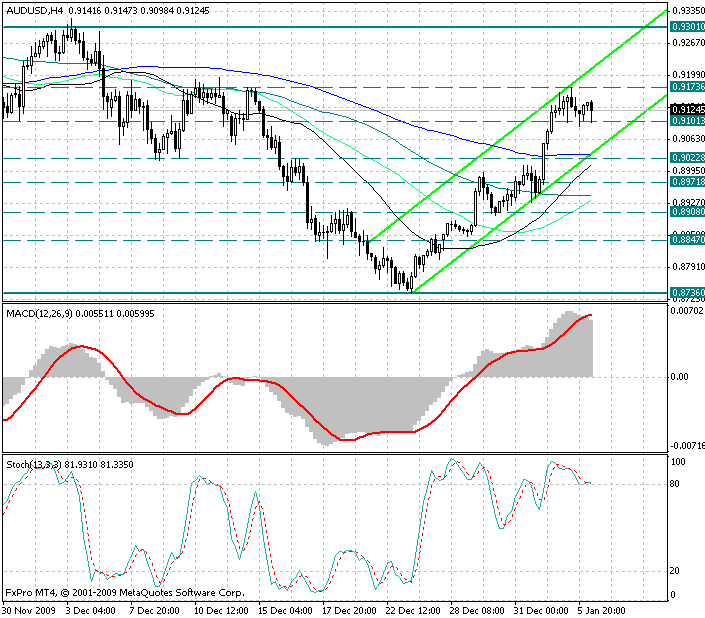Click the 3 Dec 04:00 time label

(90, 611)
